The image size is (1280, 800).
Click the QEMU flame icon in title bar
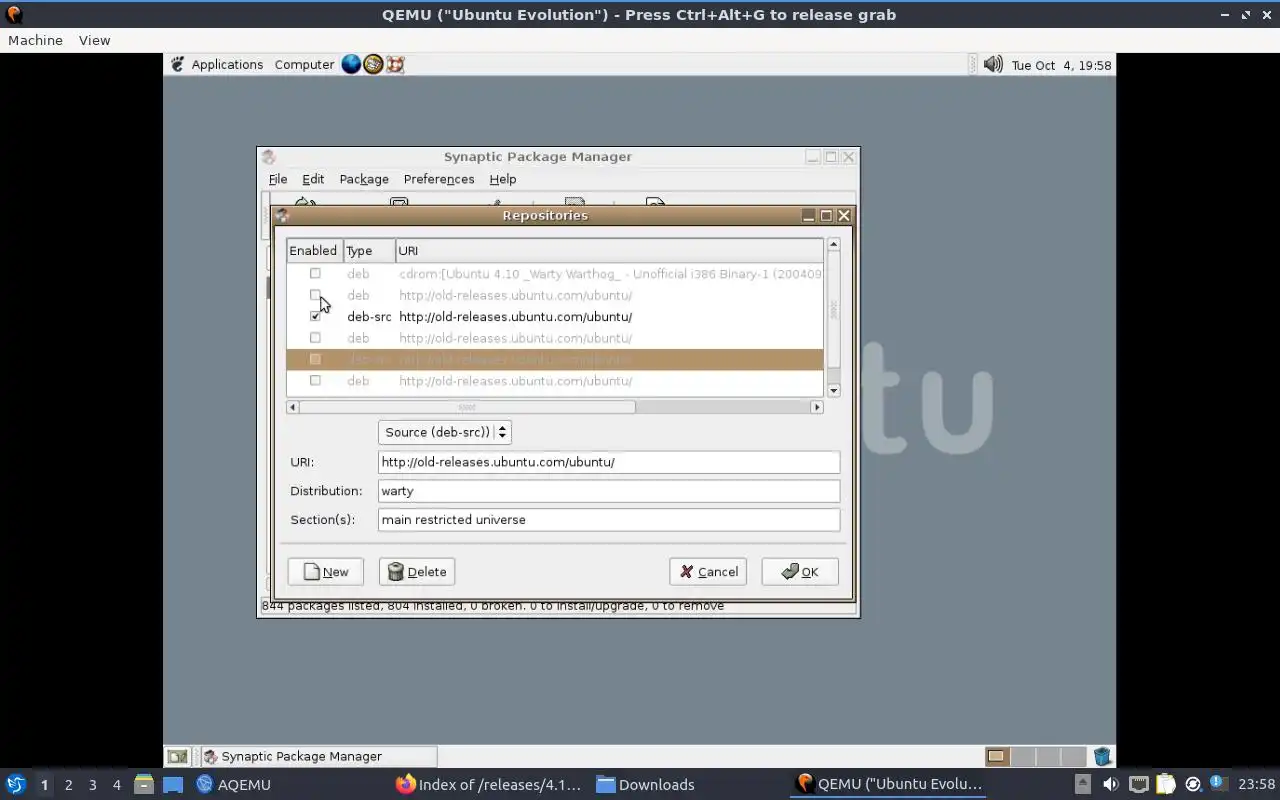coord(14,15)
